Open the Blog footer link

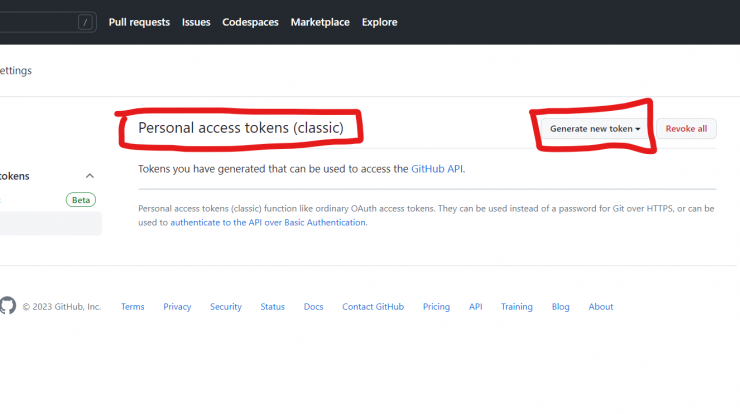(561, 307)
